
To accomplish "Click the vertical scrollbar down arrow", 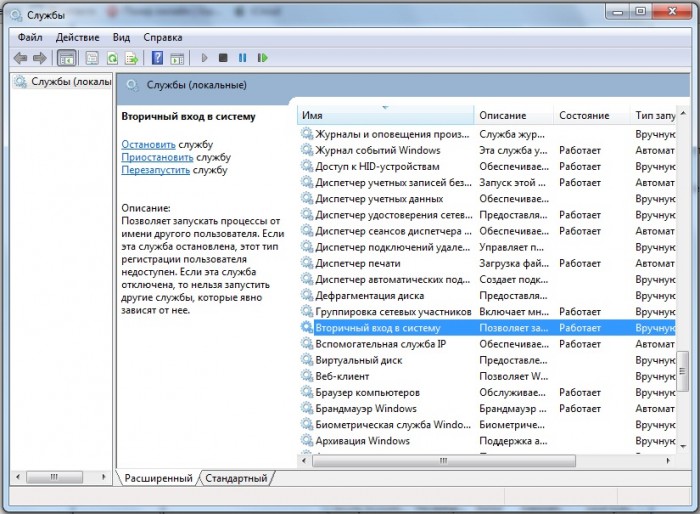I will (683, 446).
